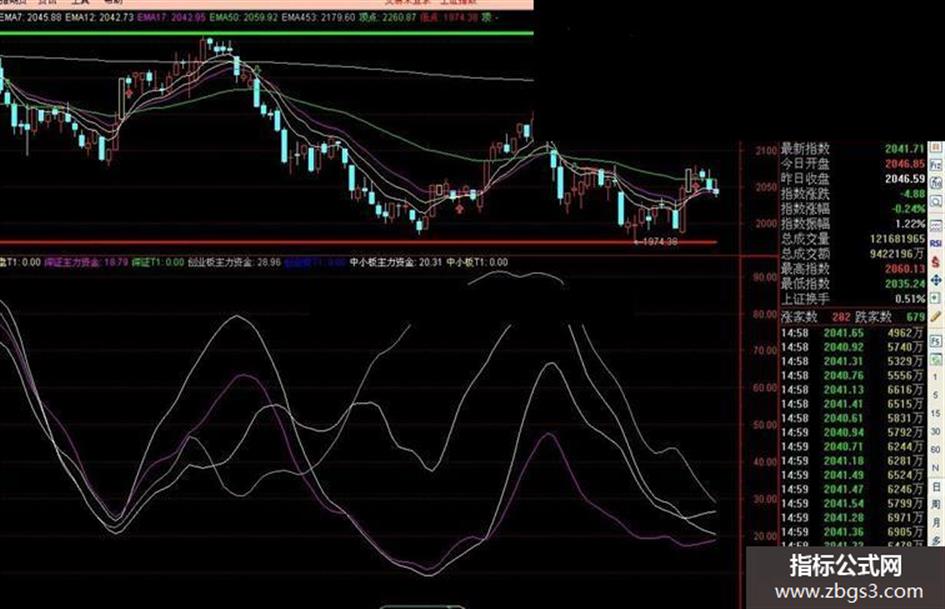This screenshot has height=609, width=945.
Task: Click tick row with price 2040.61
Action: [x=853, y=418]
